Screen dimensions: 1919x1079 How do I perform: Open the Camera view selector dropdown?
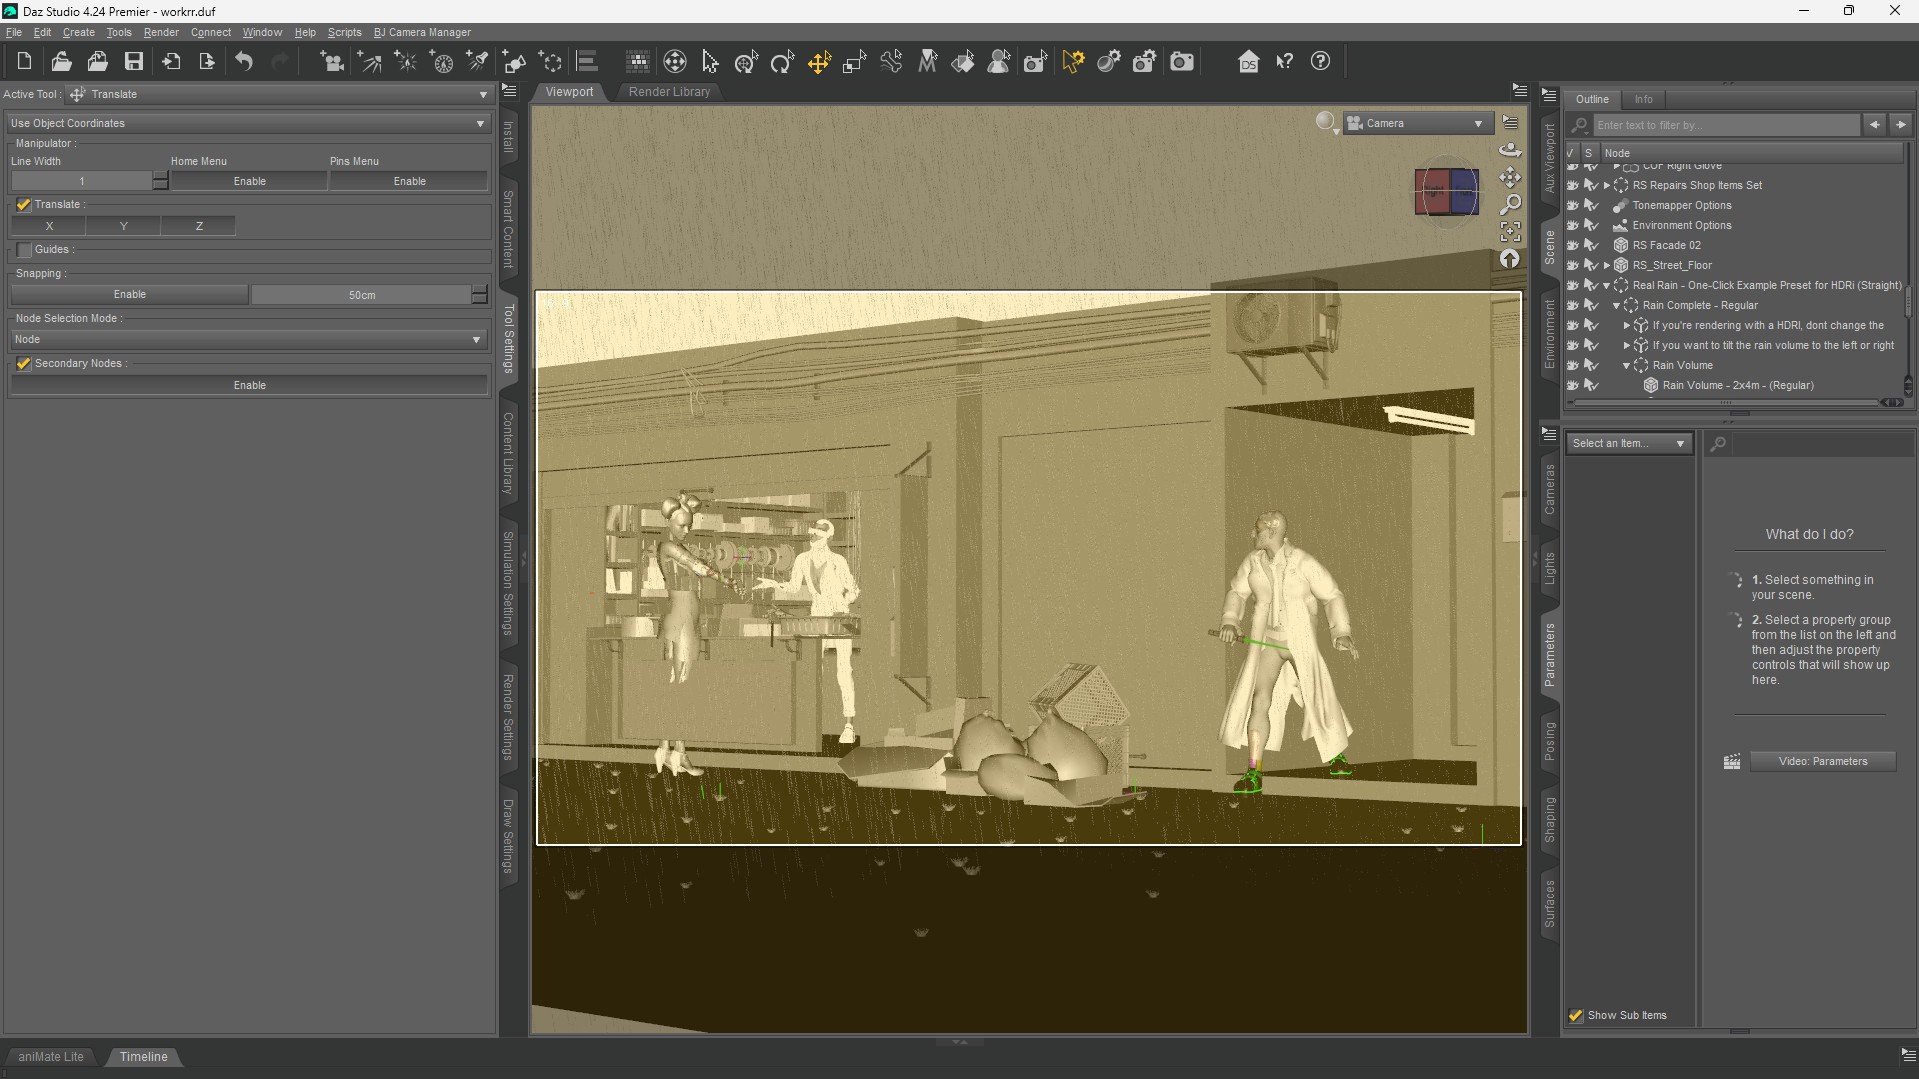click(1417, 123)
